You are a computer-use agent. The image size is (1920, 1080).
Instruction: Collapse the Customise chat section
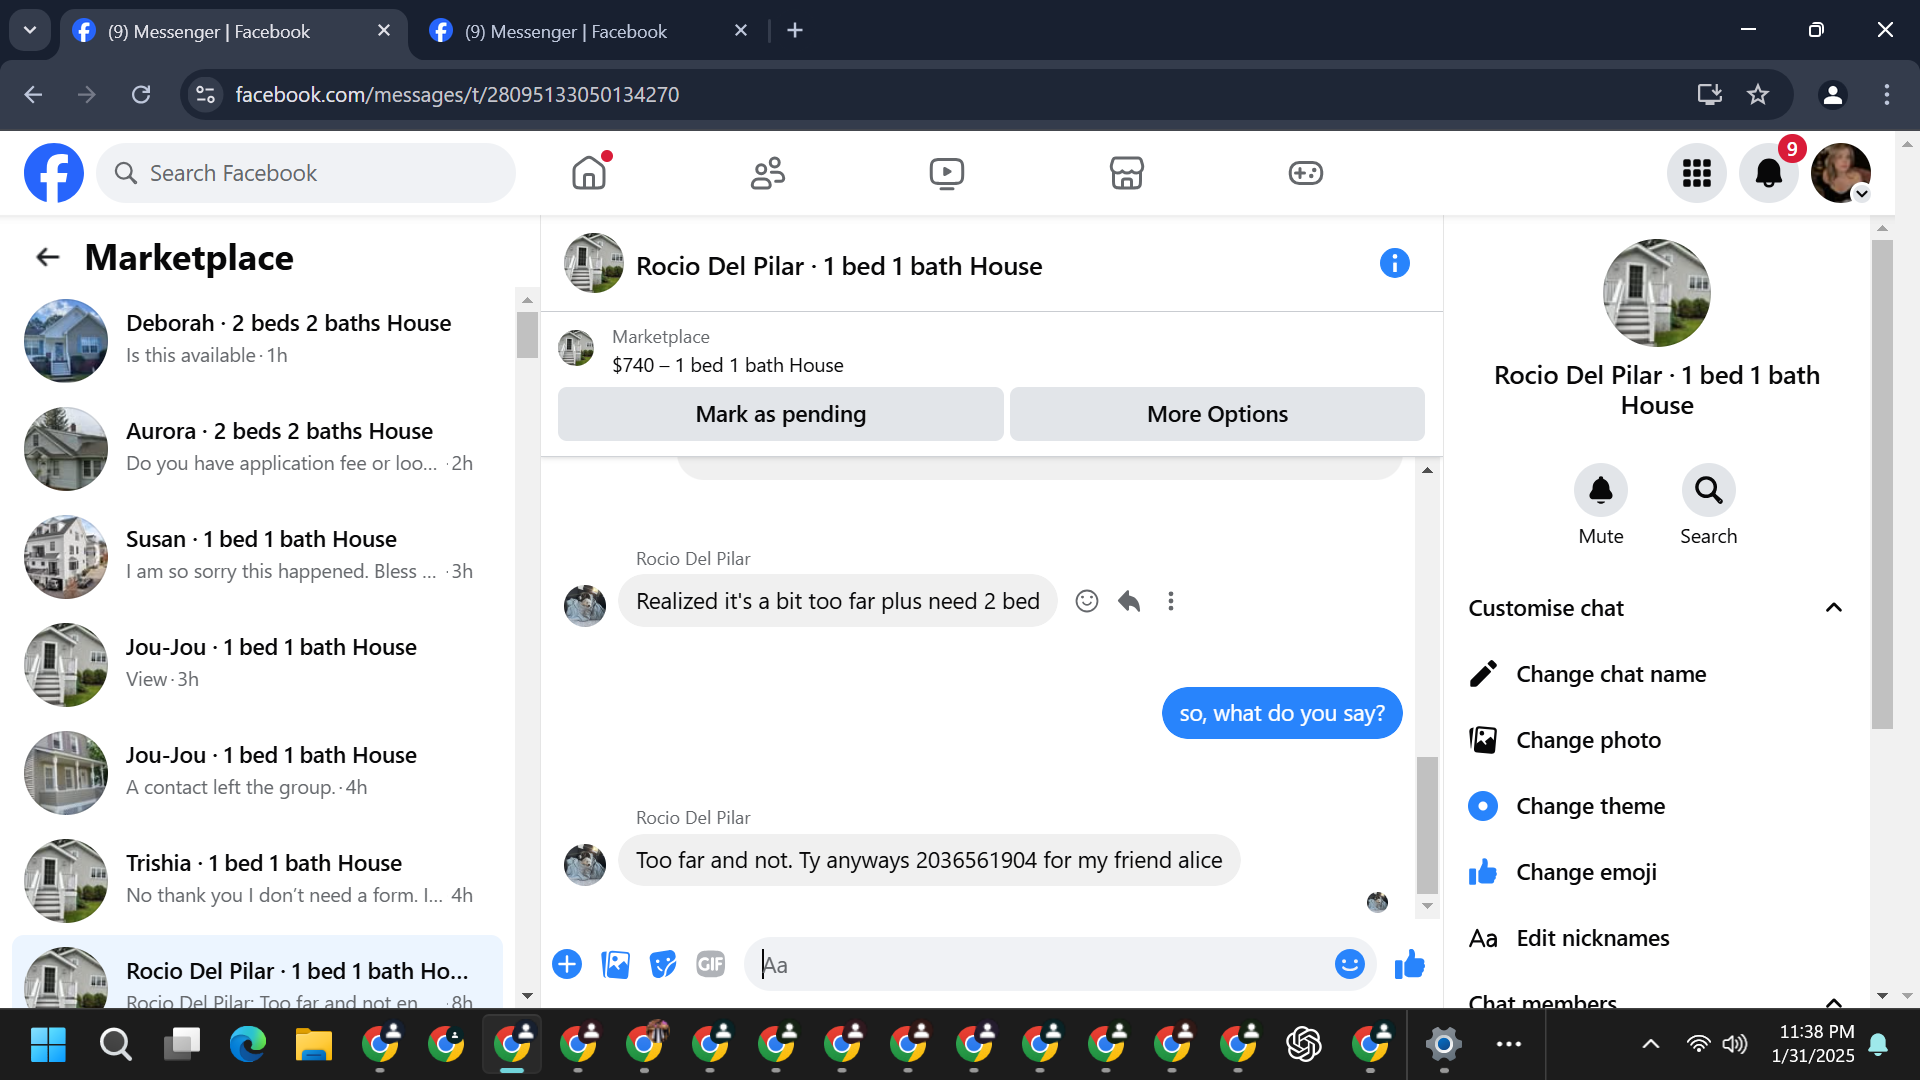click(x=1834, y=608)
